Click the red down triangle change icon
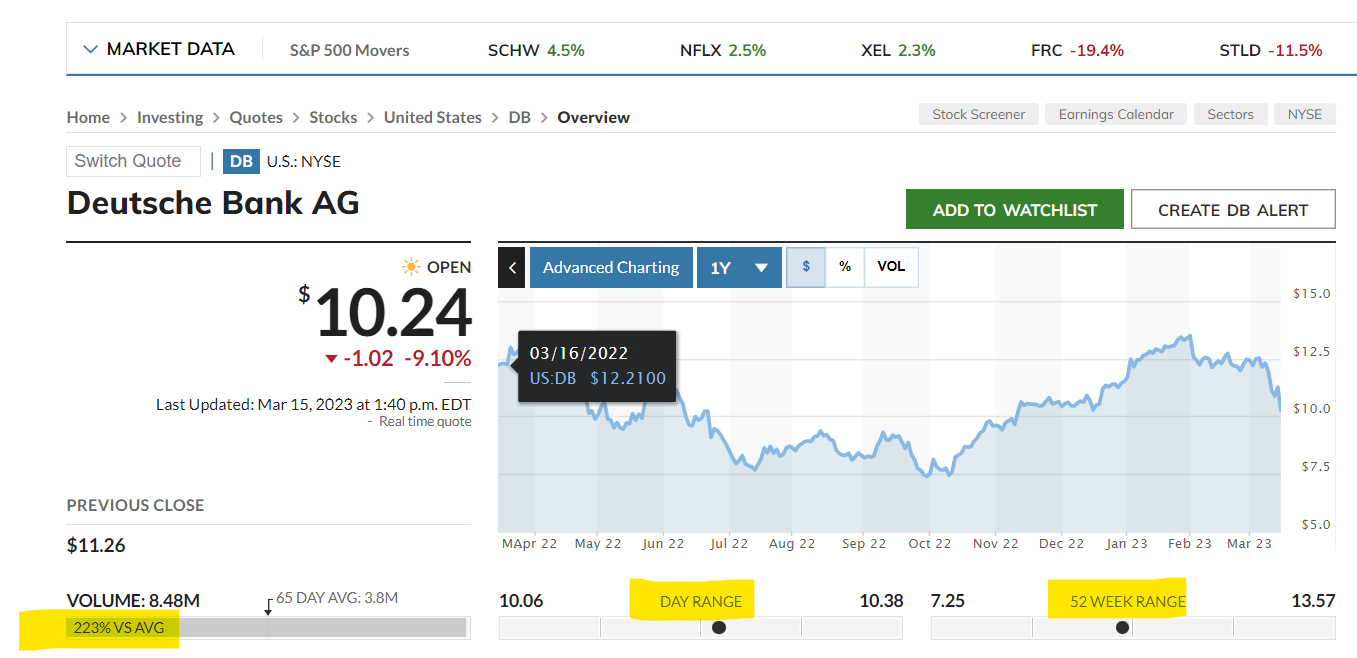The height and width of the screenshot is (658, 1357). (331, 359)
